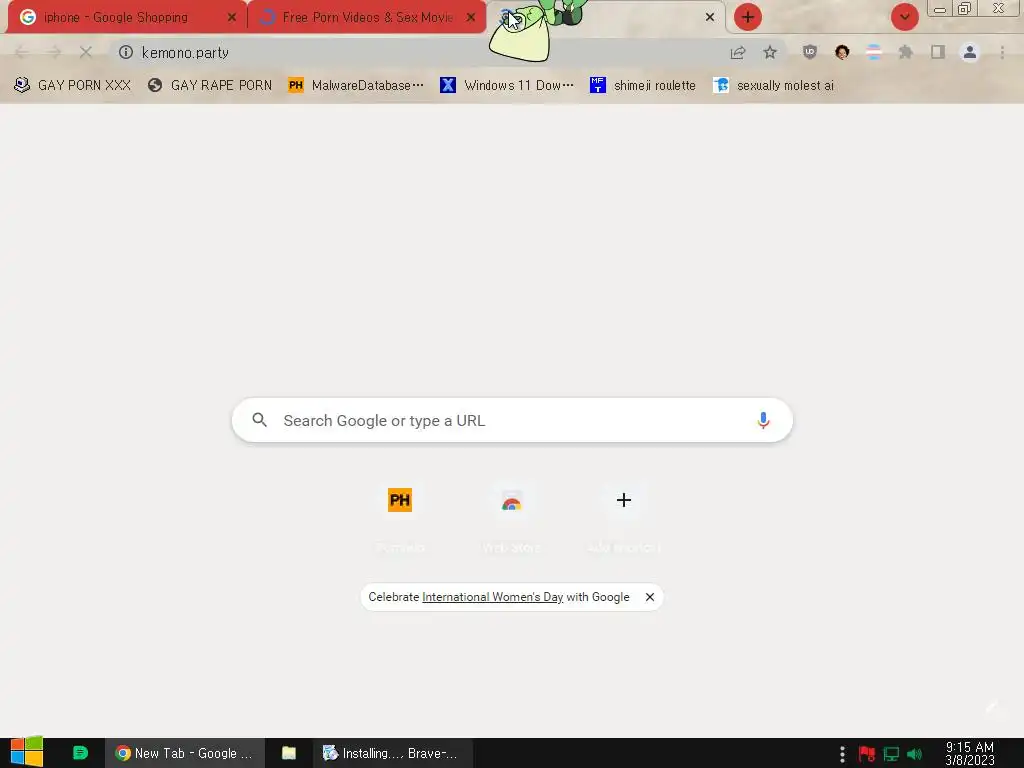1024x768 pixels.
Task: Open the Web Store shortcut tile
Action: (x=511, y=502)
